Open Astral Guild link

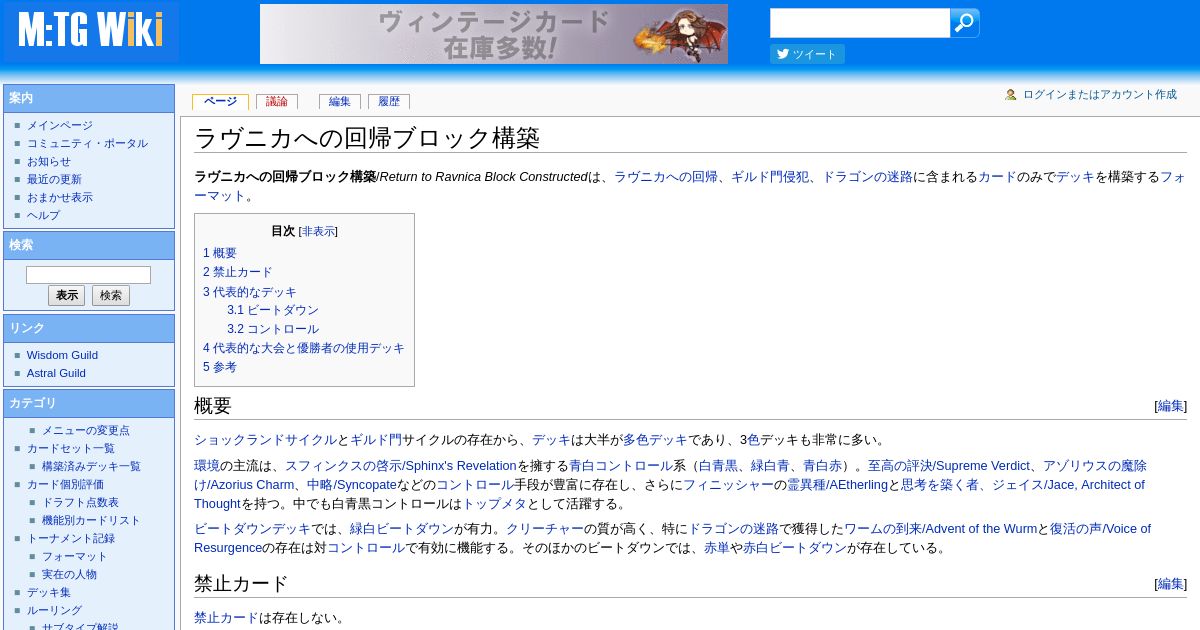tap(56, 373)
